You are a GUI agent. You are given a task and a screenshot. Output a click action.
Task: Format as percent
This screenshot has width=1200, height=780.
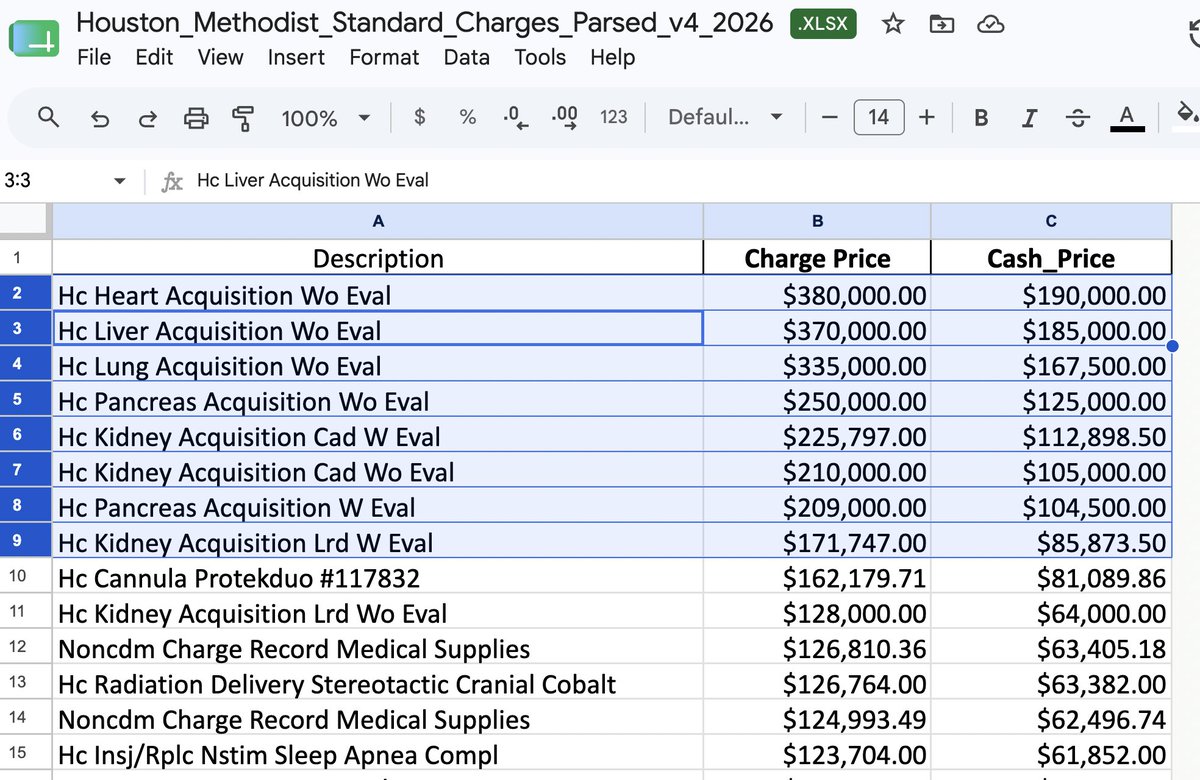click(x=467, y=117)
